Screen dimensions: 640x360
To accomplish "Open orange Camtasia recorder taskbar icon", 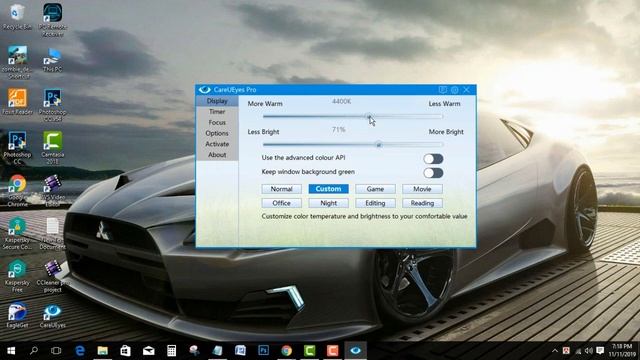I will (332, 351).
